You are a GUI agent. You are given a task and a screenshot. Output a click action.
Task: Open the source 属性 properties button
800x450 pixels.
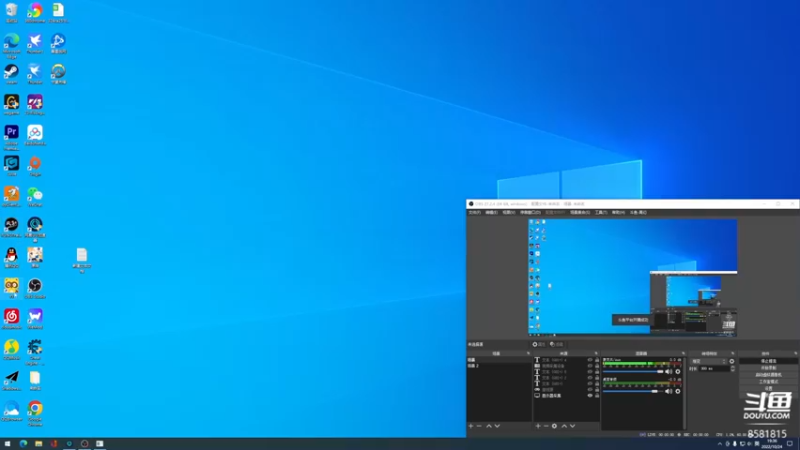click(539, 344)
